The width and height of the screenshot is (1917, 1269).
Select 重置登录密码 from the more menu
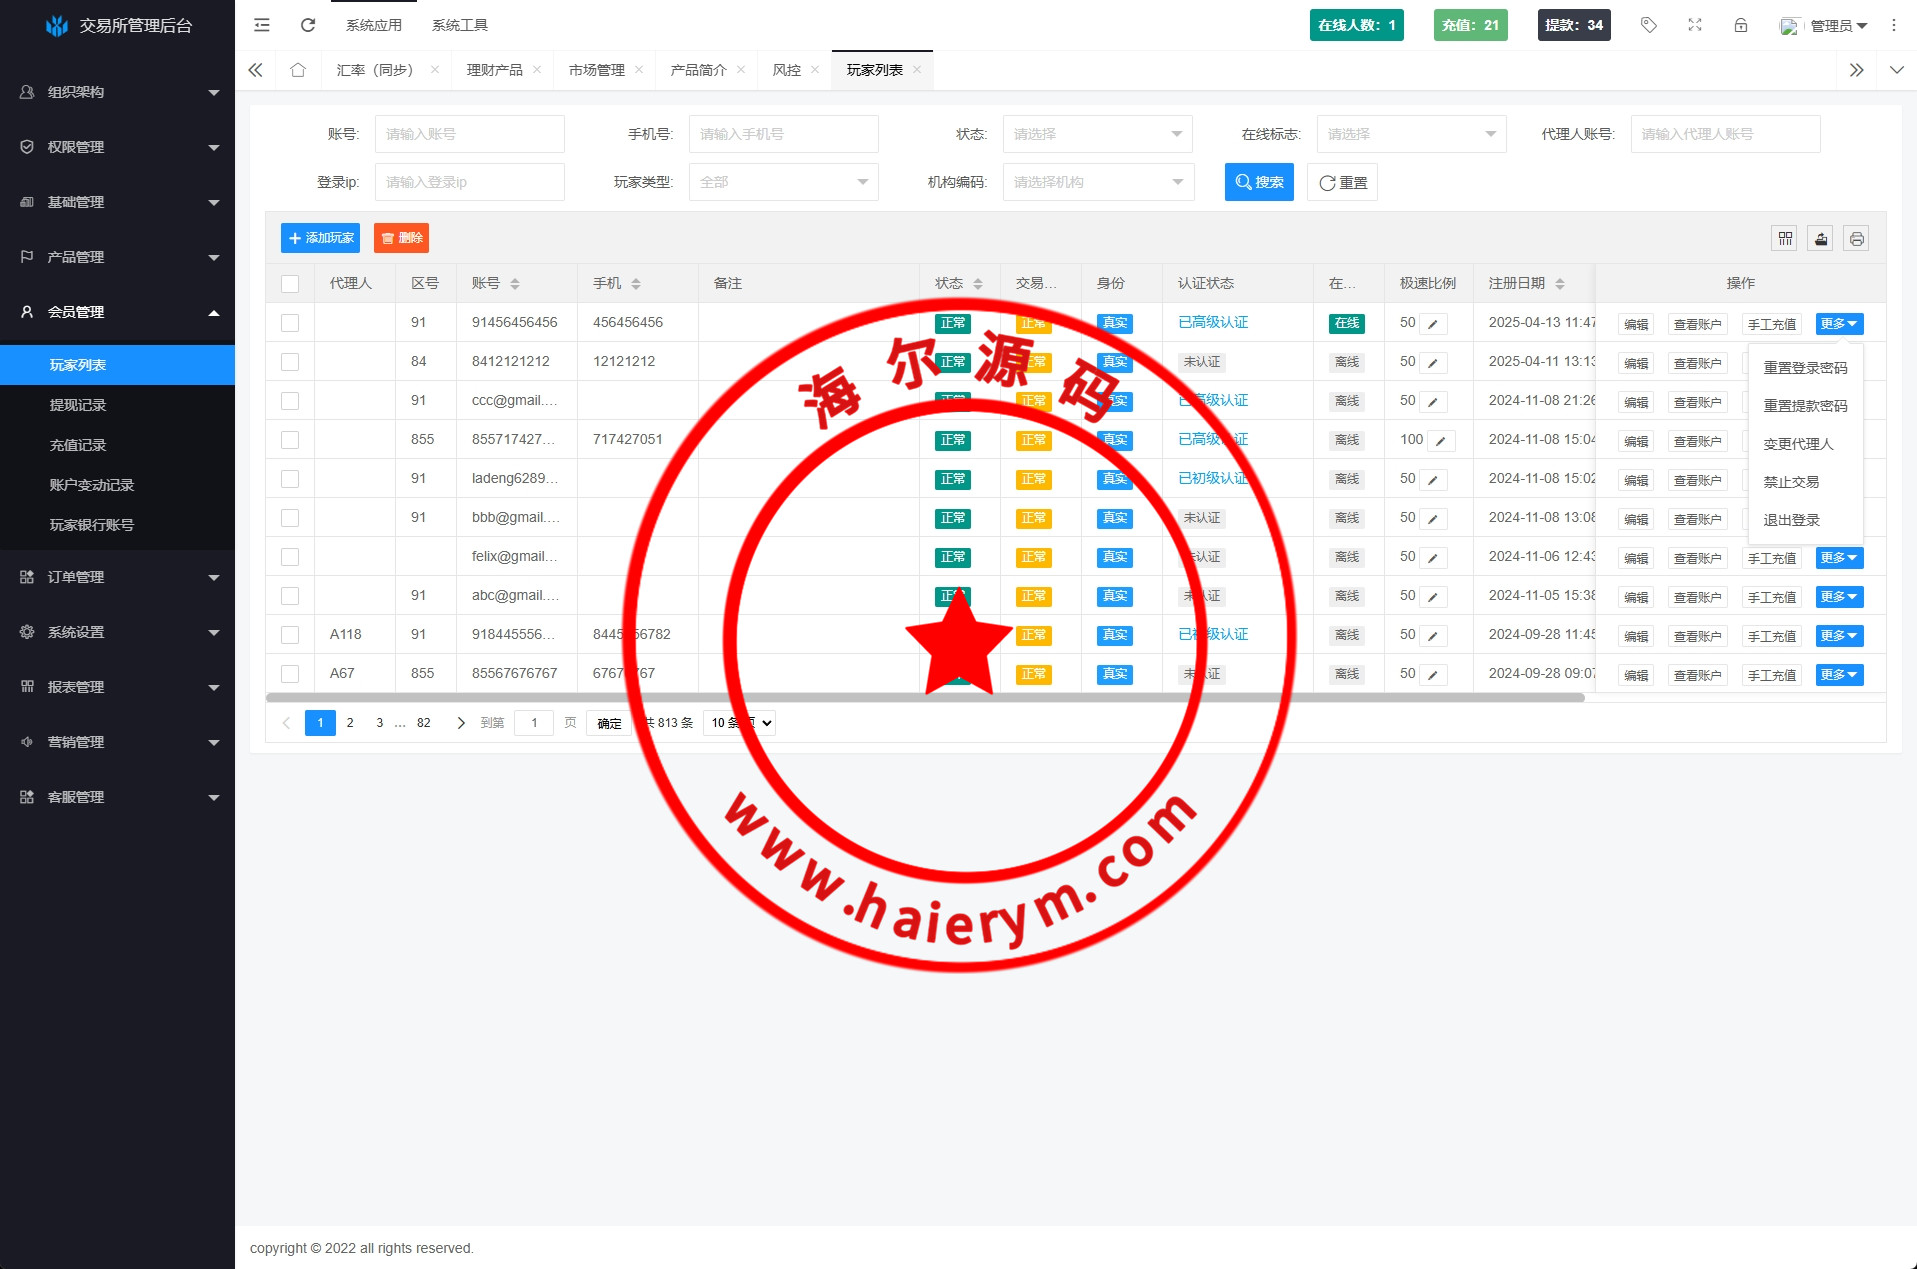1805,368
